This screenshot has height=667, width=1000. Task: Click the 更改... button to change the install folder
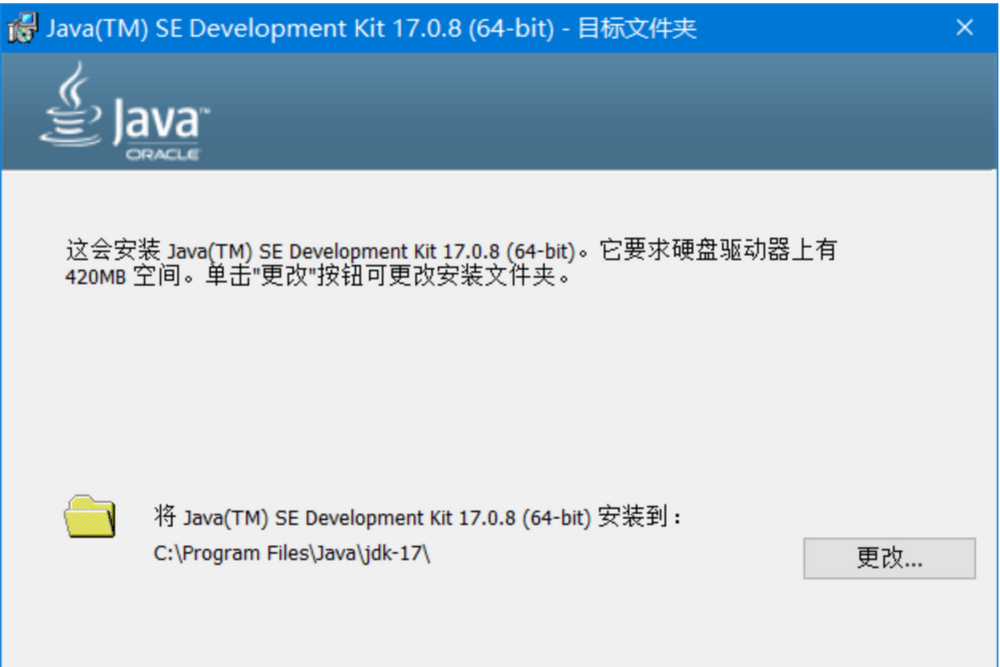tap(889, 558)
